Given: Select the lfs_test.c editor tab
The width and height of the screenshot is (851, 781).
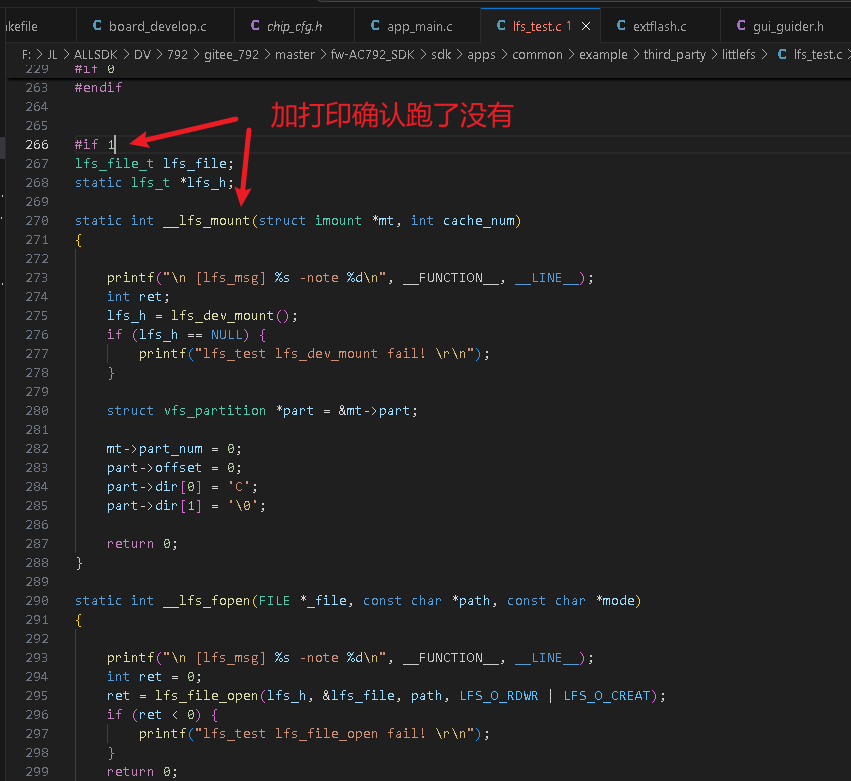Looking at the screenshot, I should point(536,26).
